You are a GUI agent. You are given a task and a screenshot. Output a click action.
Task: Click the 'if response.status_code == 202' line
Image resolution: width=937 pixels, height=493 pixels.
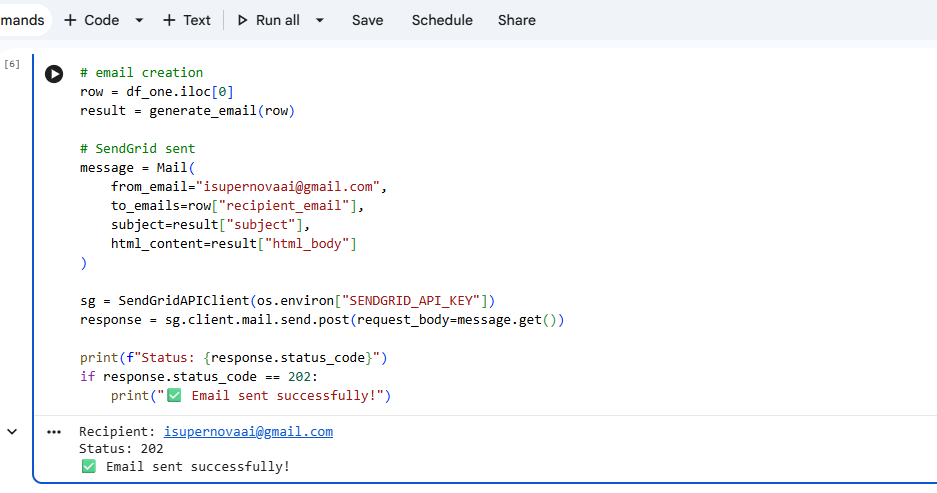click(199, 376)
